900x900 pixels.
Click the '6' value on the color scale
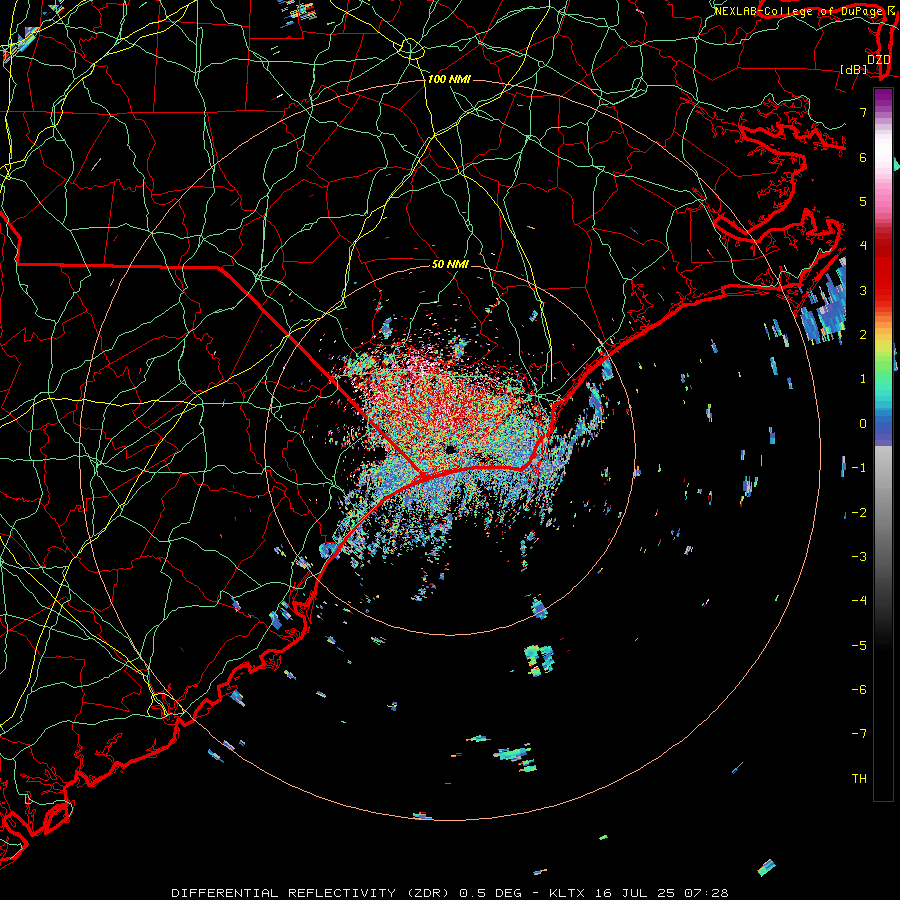click(863, 157)
